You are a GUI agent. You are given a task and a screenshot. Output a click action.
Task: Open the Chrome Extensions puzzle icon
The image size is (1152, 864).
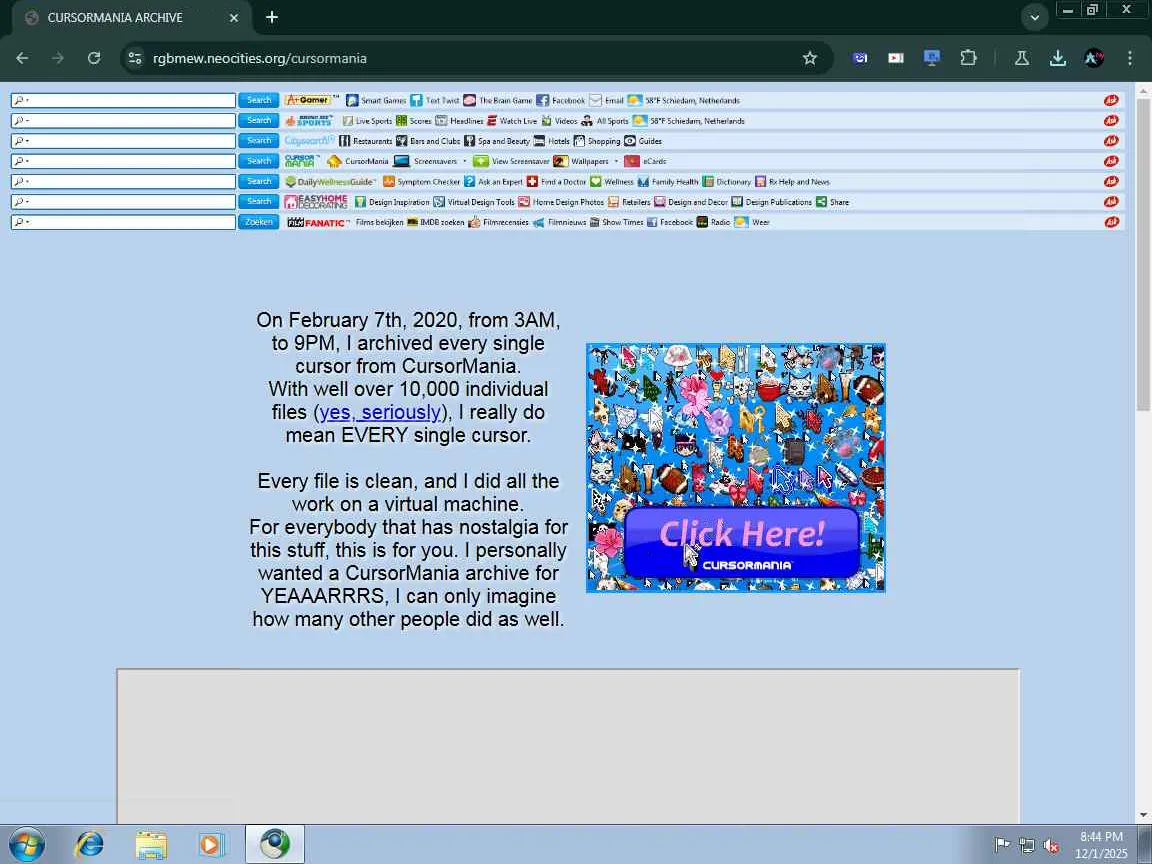968,58
